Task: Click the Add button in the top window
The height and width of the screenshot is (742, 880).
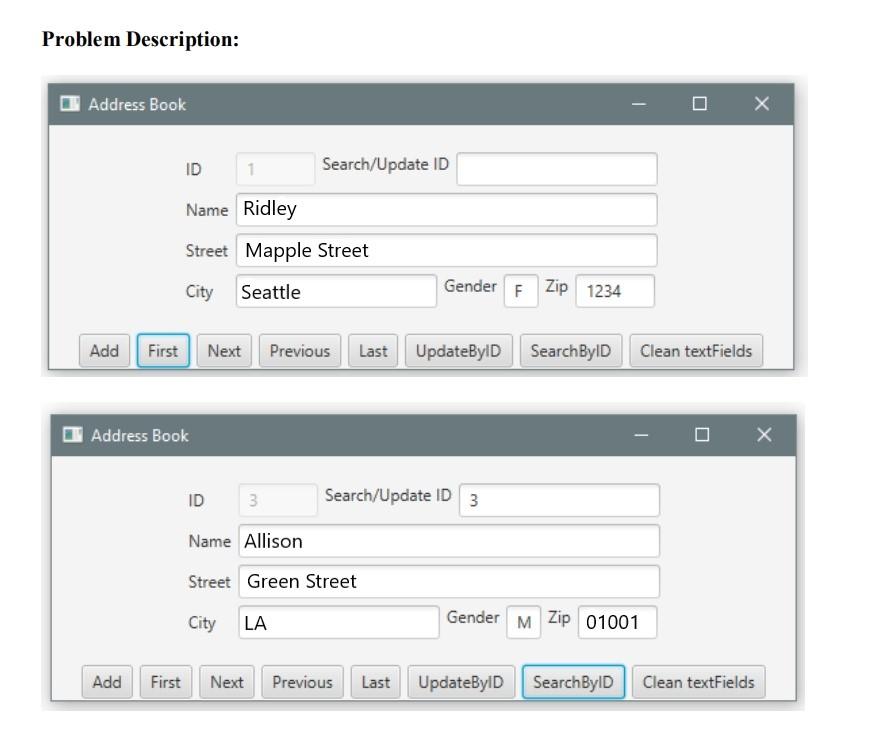Action: [104, 351]
